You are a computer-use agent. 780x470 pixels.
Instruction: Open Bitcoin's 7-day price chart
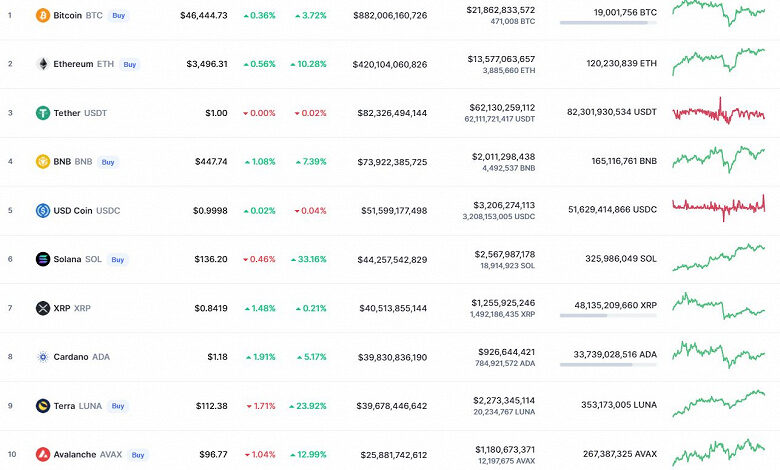718,12
